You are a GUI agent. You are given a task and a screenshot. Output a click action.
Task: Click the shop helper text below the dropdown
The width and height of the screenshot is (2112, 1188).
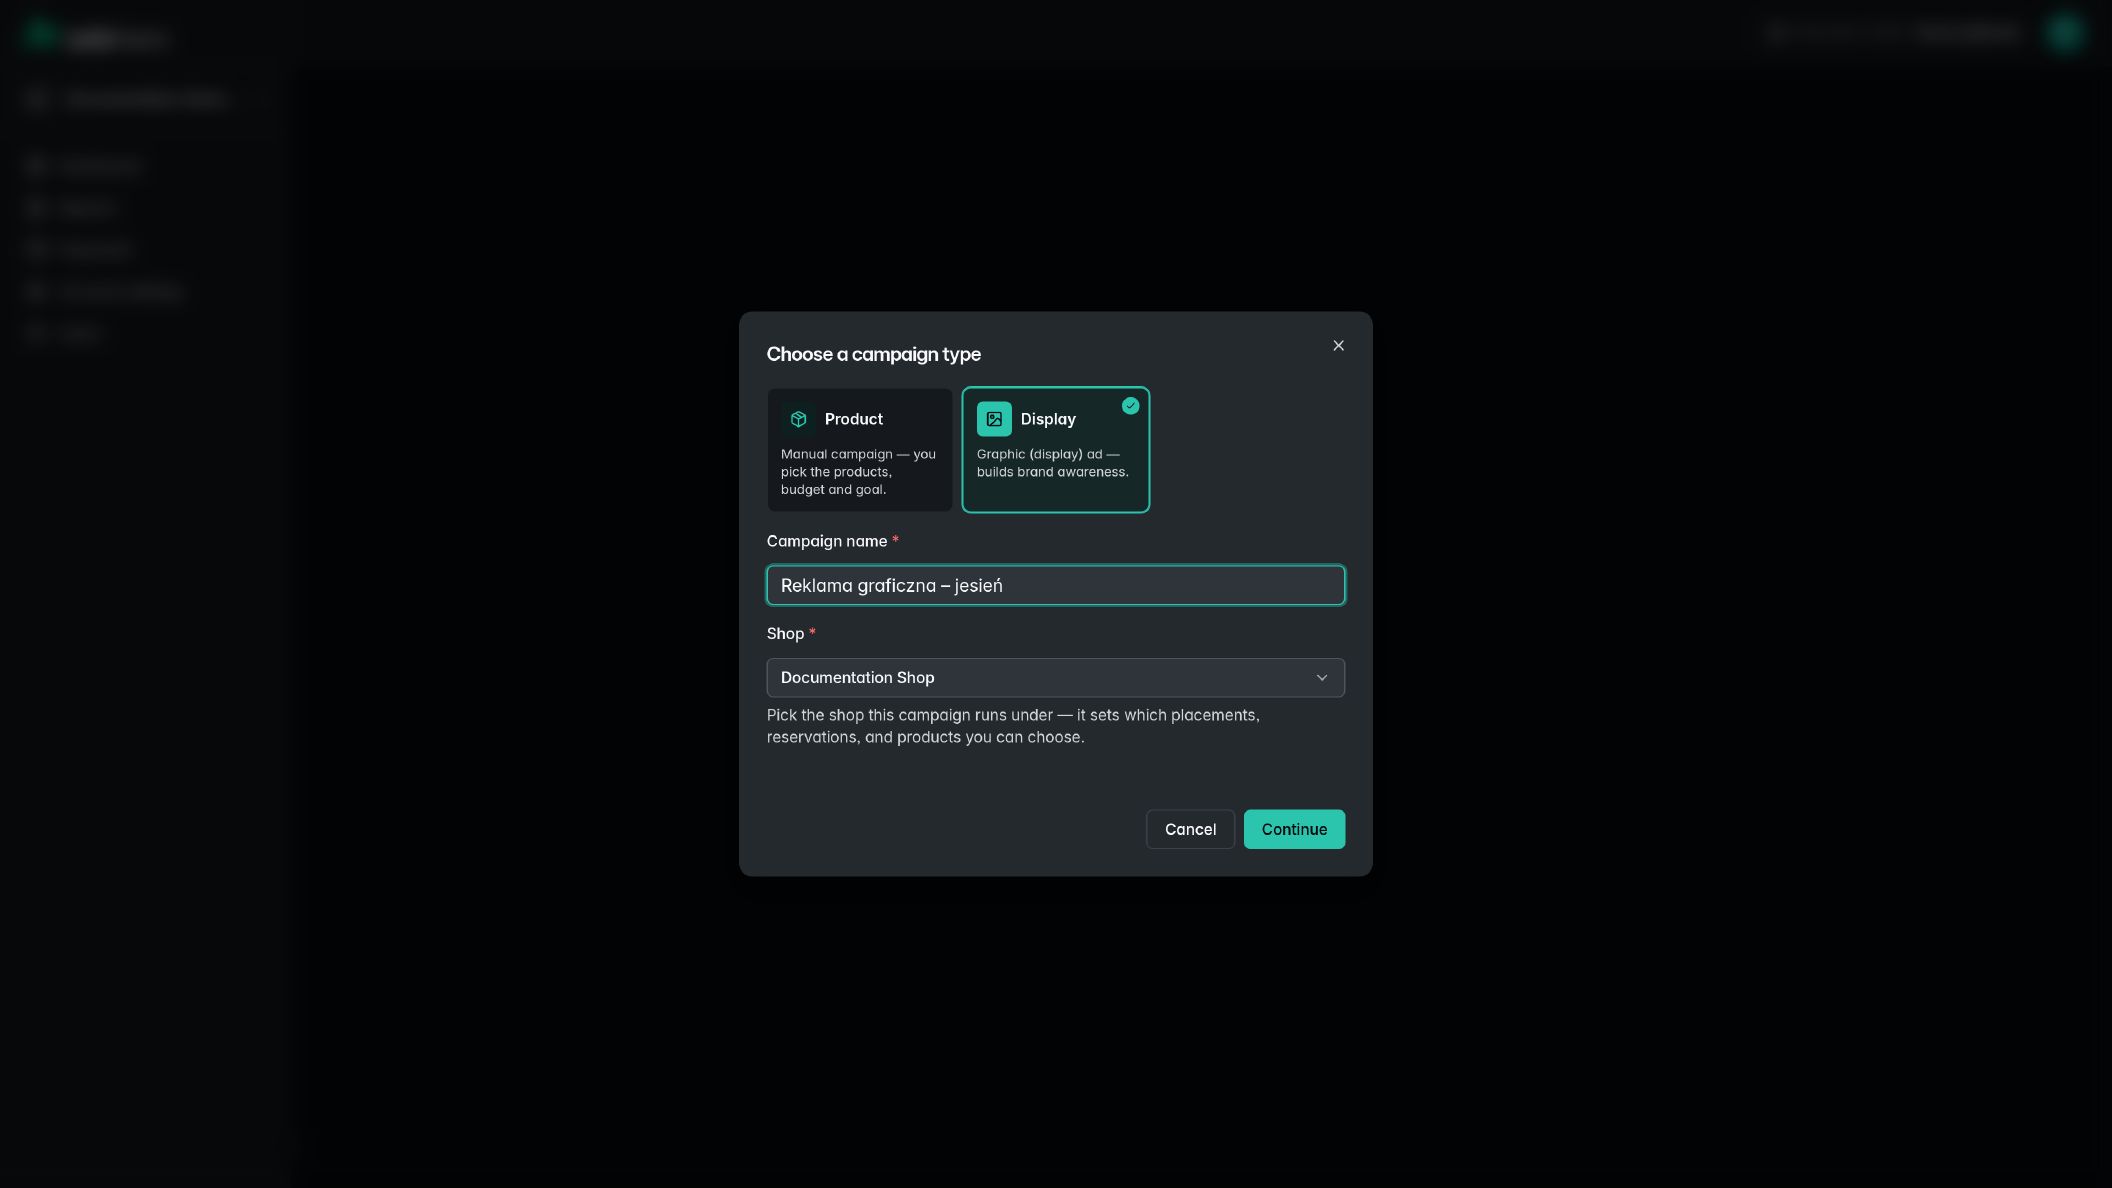coord(1013,726)
